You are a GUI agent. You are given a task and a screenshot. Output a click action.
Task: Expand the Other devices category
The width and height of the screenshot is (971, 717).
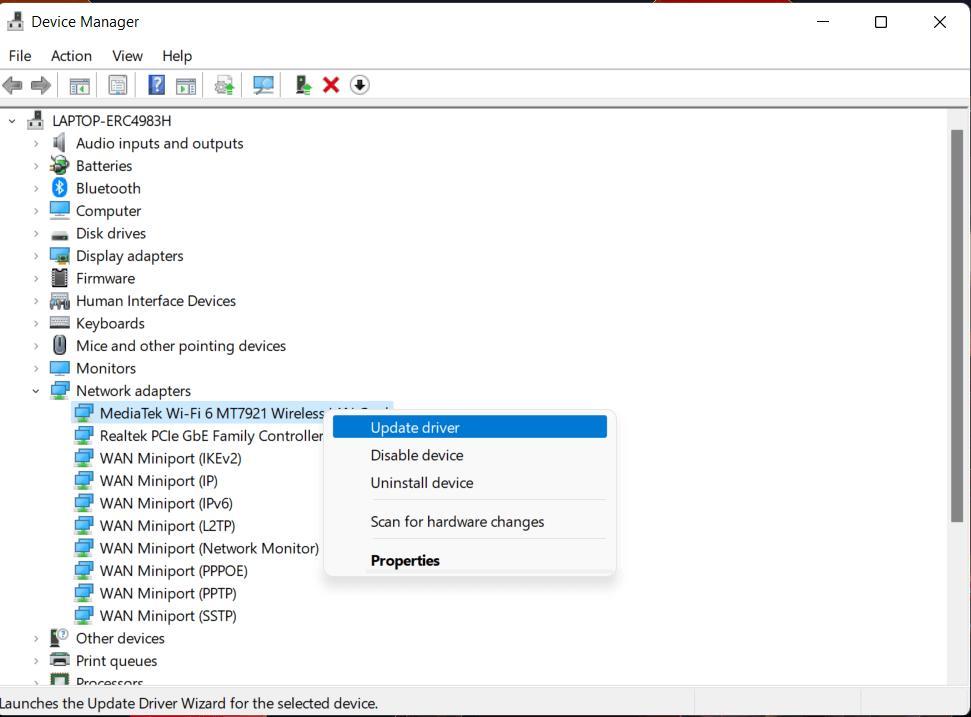(36, 638)
